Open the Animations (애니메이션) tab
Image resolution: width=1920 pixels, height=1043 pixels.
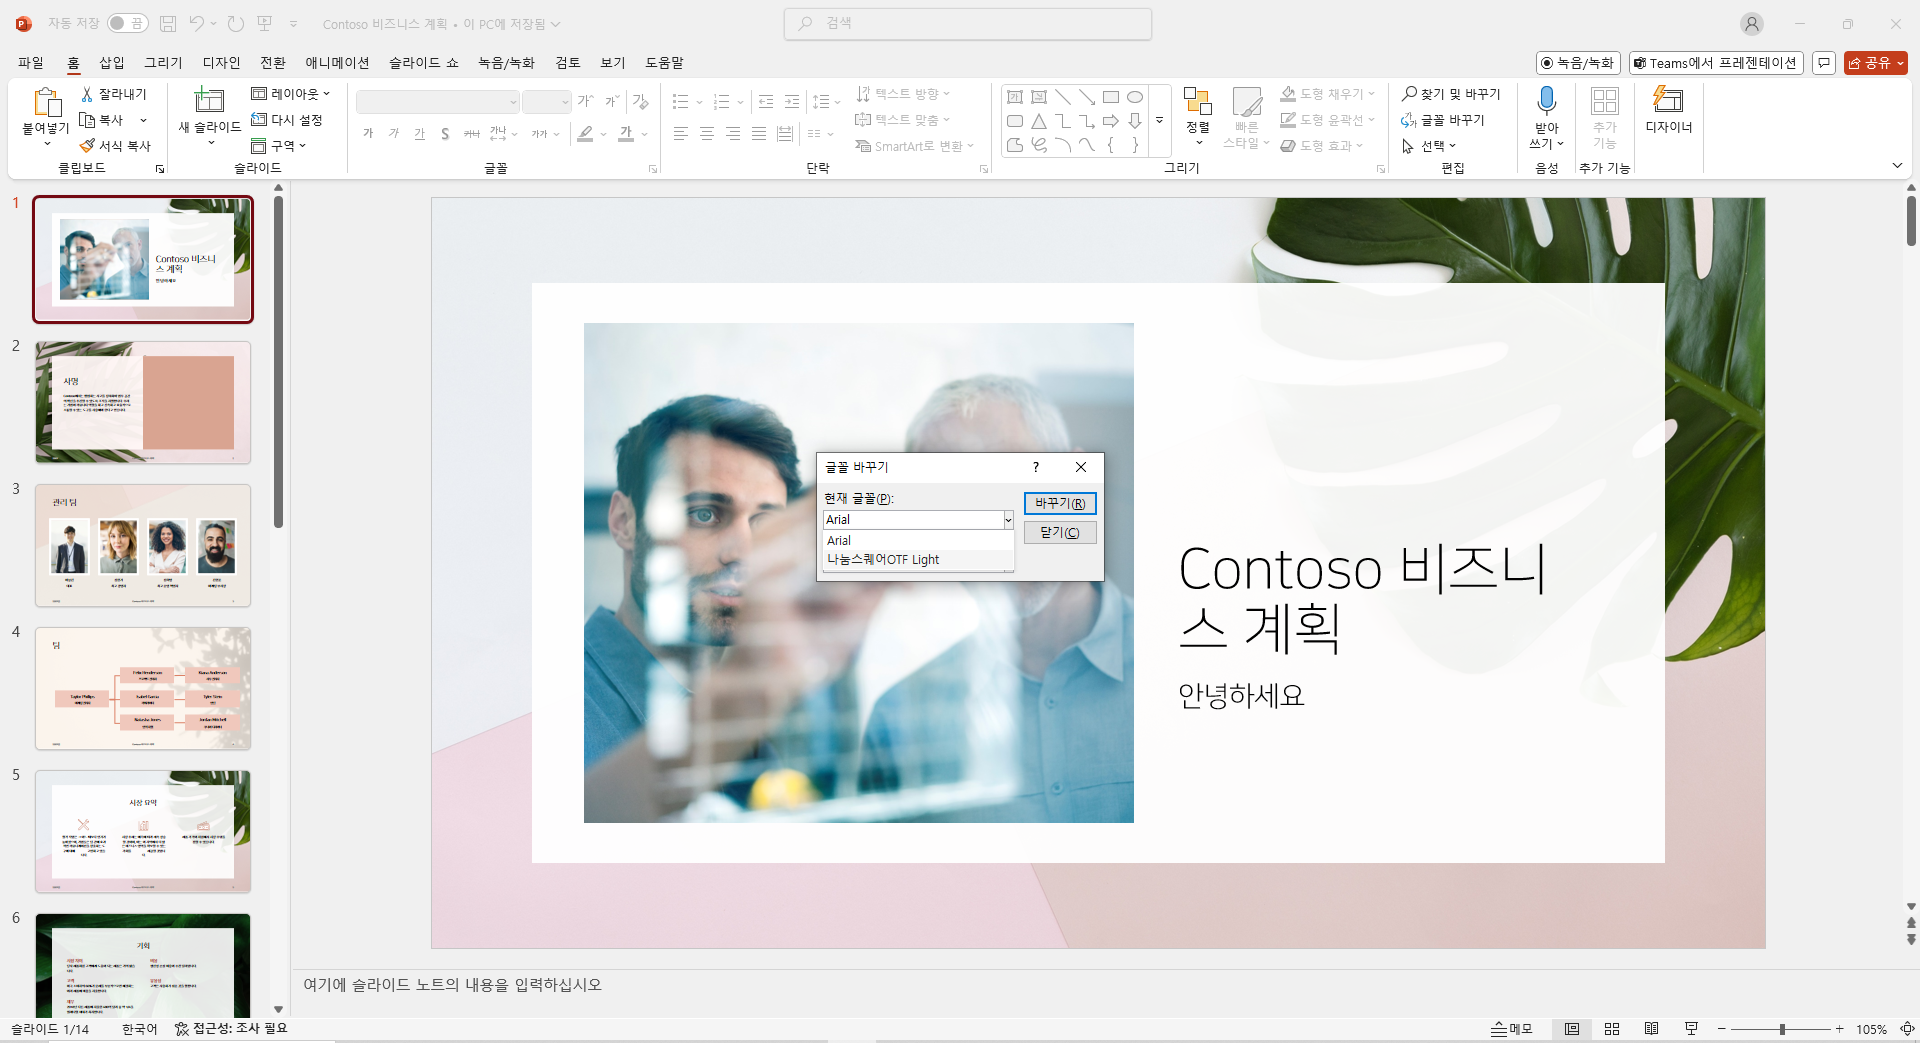[x=337, y=63]
